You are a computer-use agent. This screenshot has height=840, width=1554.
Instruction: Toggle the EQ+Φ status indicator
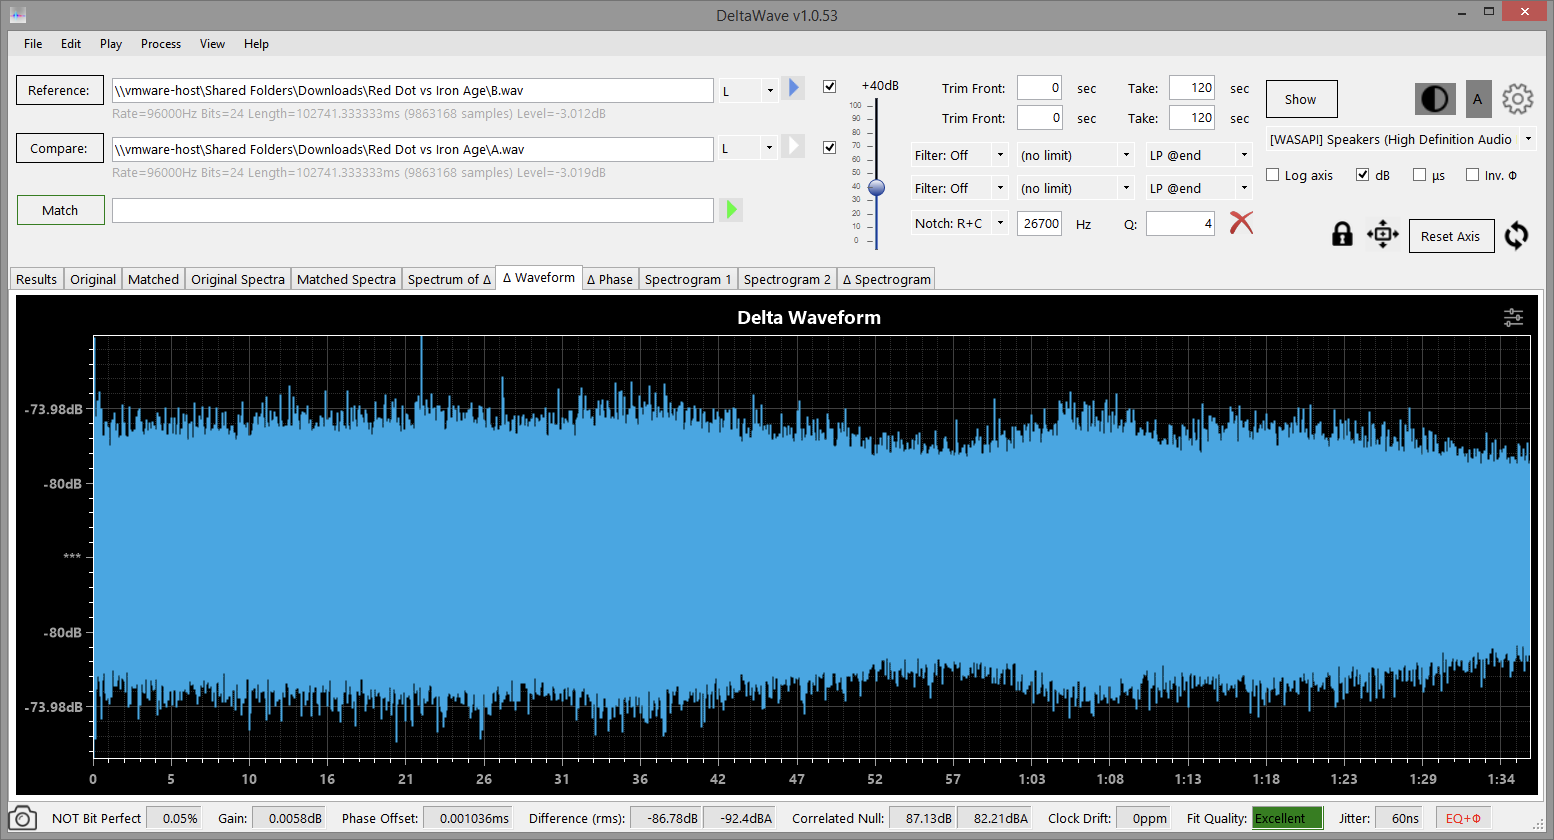click(x=1463, y=818)
